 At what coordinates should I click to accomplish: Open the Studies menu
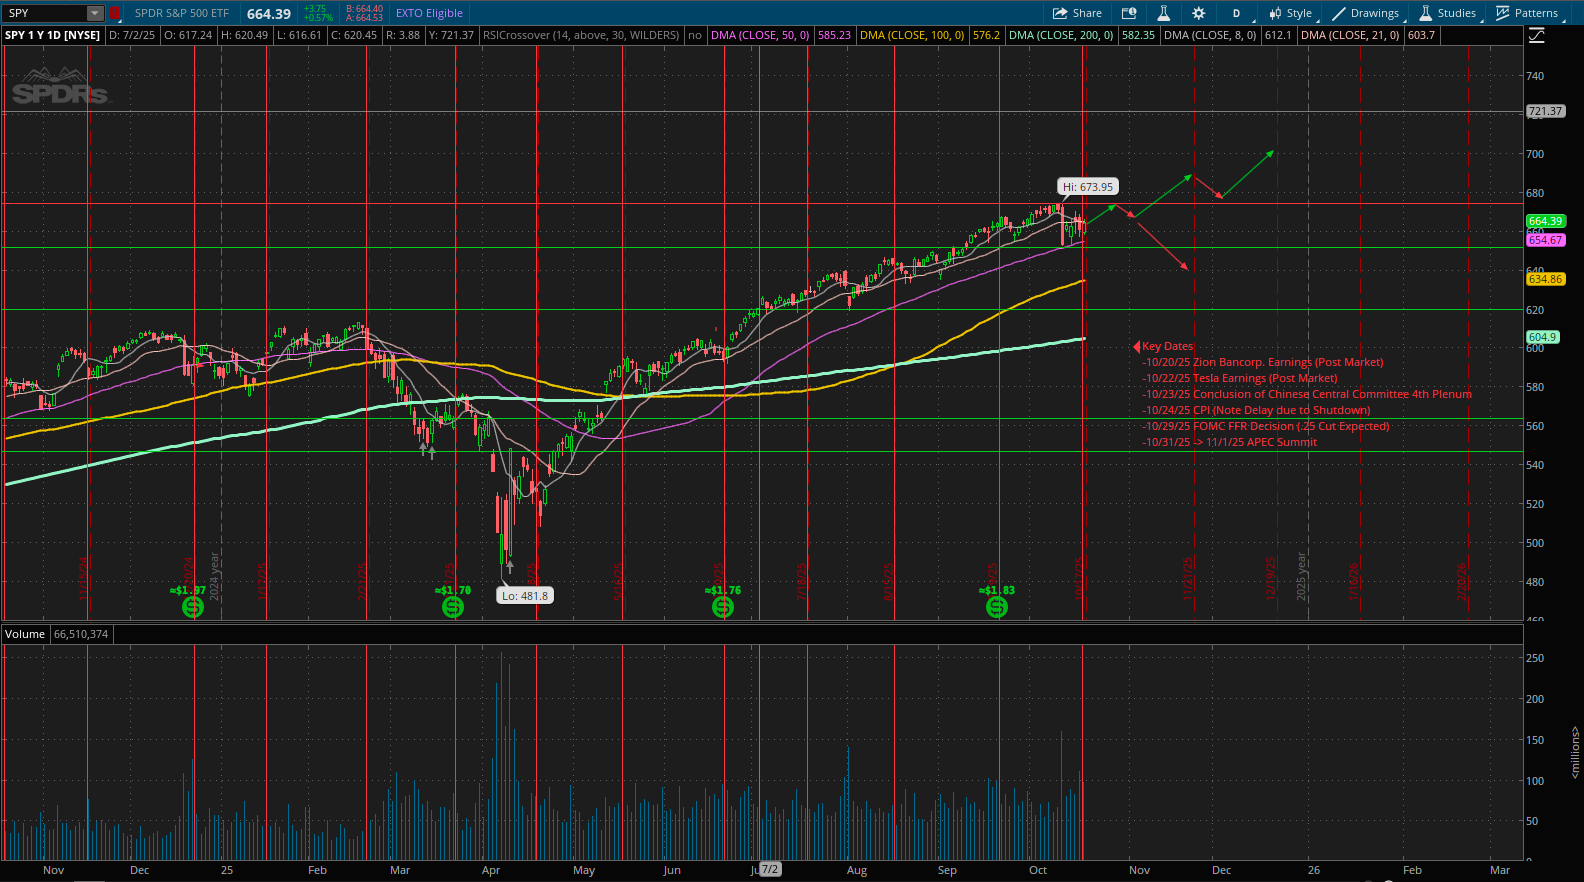[1448, 13]
